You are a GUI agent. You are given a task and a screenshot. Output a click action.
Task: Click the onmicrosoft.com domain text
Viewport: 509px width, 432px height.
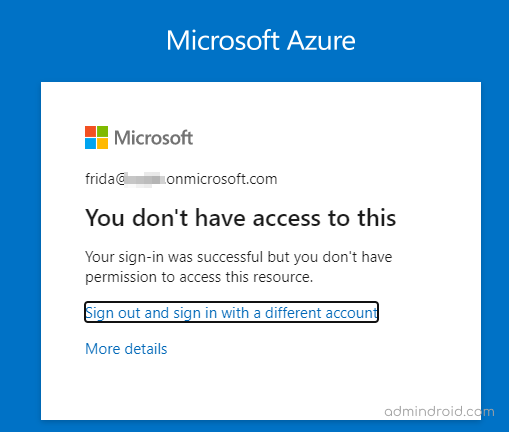222,179
